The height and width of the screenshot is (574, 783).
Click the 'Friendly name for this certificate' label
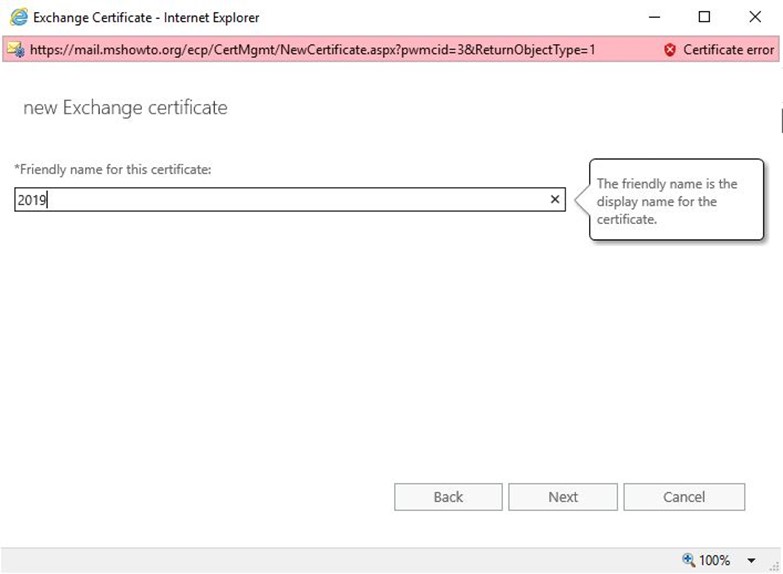pos(113,169)
